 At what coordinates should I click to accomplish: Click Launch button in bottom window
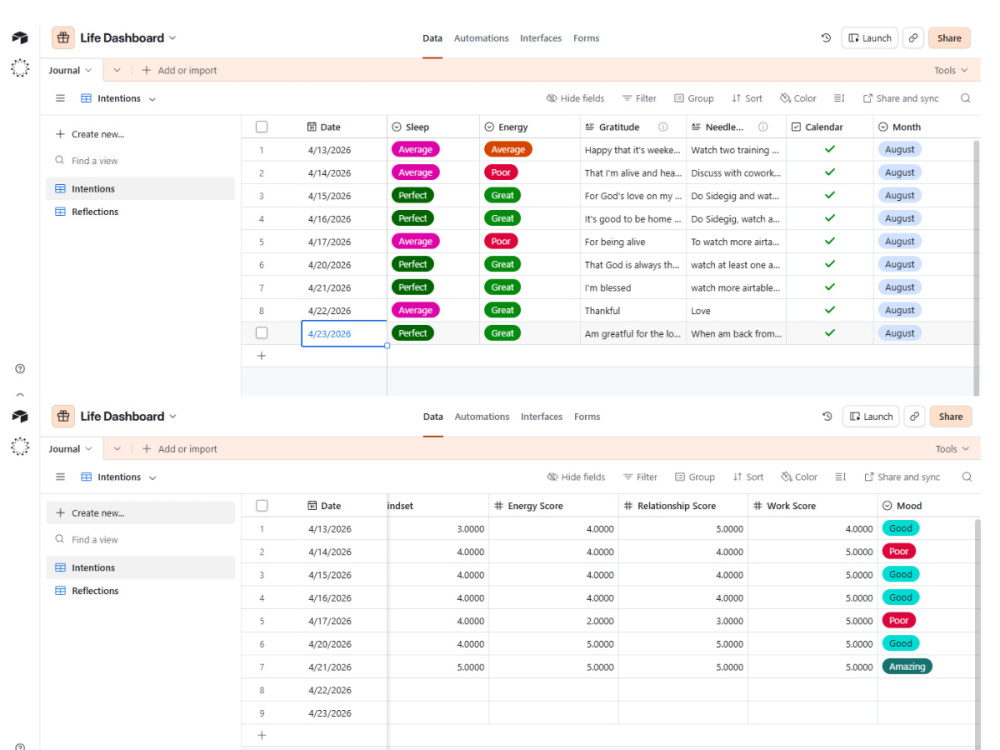[871, 416]
